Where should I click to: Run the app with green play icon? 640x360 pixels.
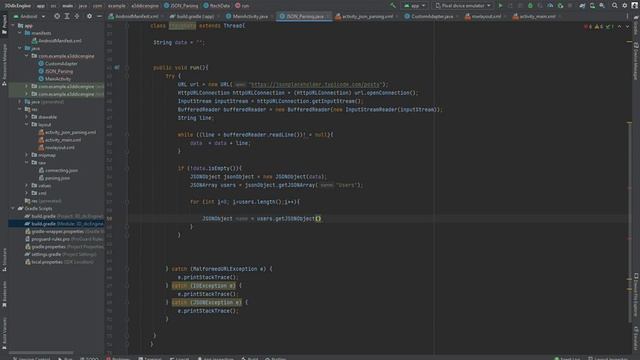point(500,6)
